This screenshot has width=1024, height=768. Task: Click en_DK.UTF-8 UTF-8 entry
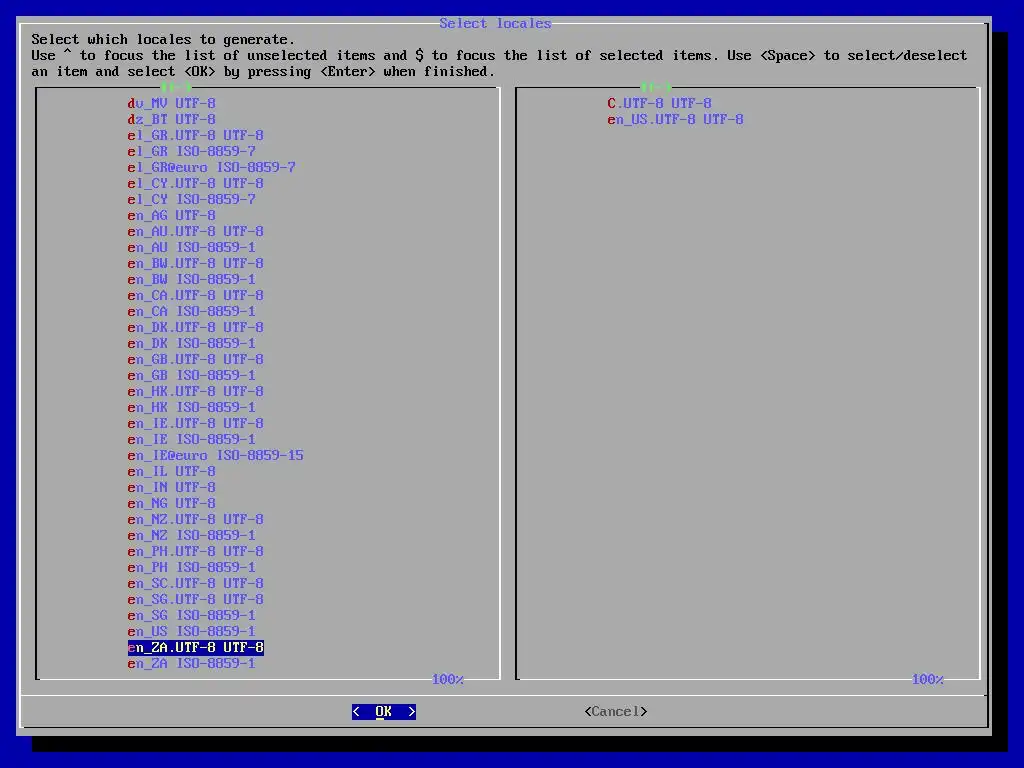click(x=196, y=327)
